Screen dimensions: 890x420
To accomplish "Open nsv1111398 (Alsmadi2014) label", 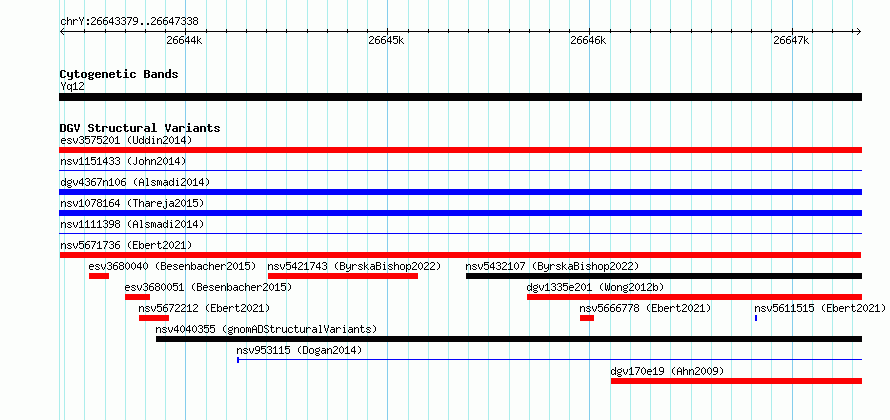I will pos(132,224).
